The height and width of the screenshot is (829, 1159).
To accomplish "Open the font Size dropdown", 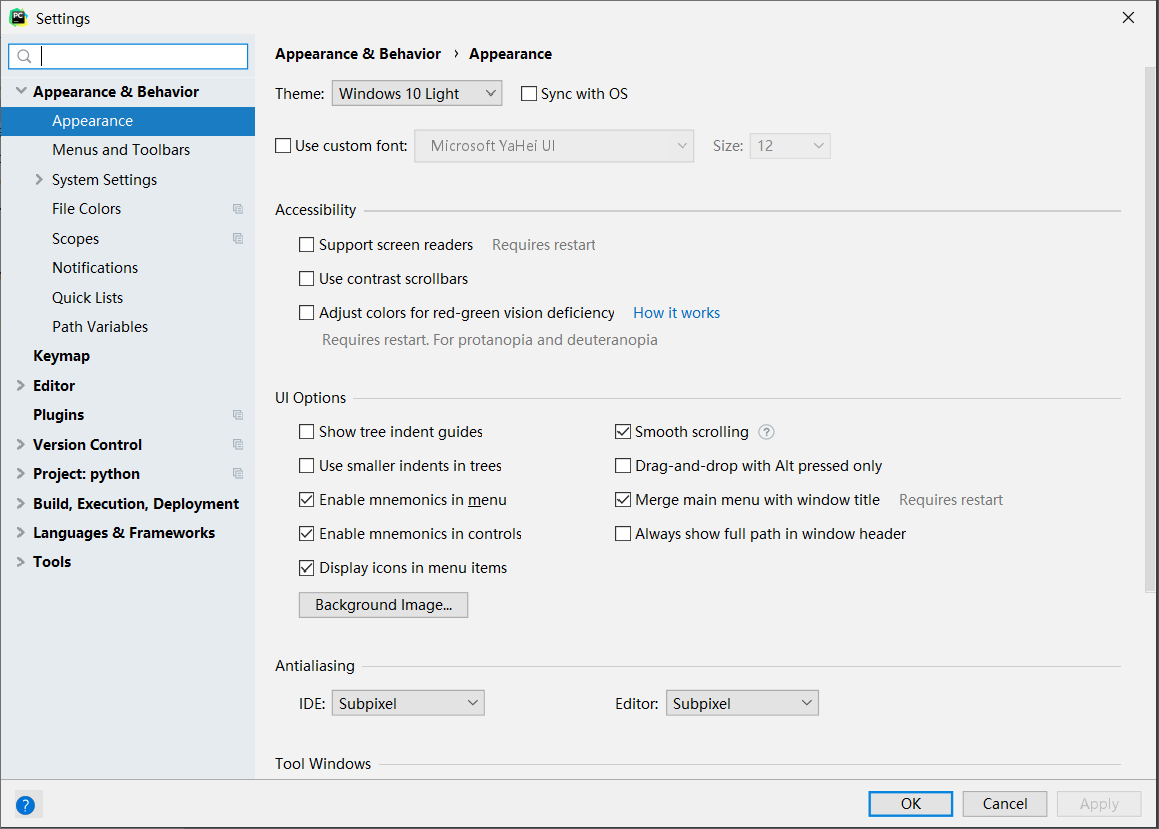I will pyautogui.click(x=789, y=146).
